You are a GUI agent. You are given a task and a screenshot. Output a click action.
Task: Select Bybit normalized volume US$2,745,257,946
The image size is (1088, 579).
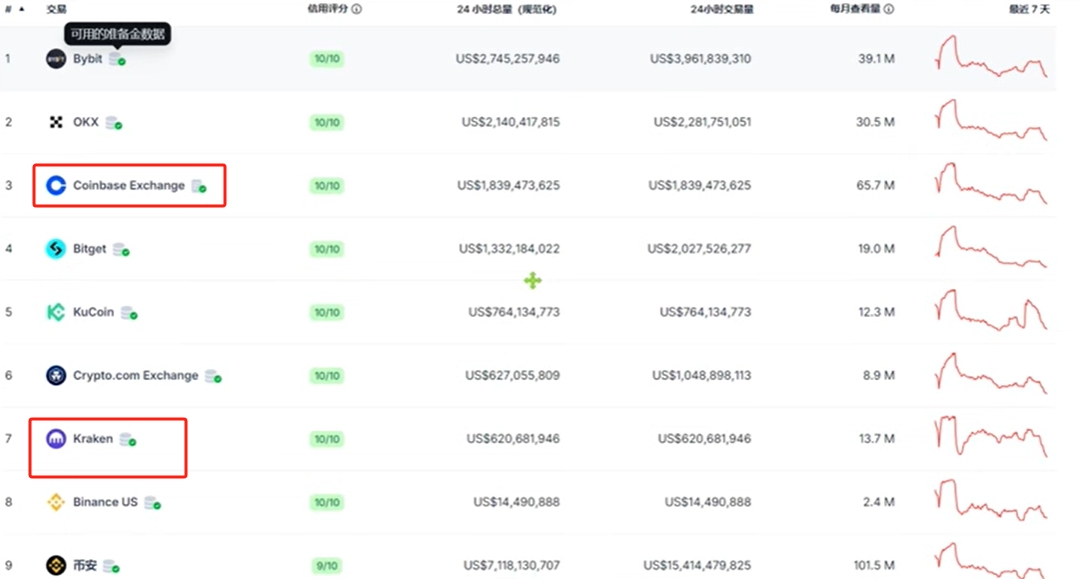(507, 59)
